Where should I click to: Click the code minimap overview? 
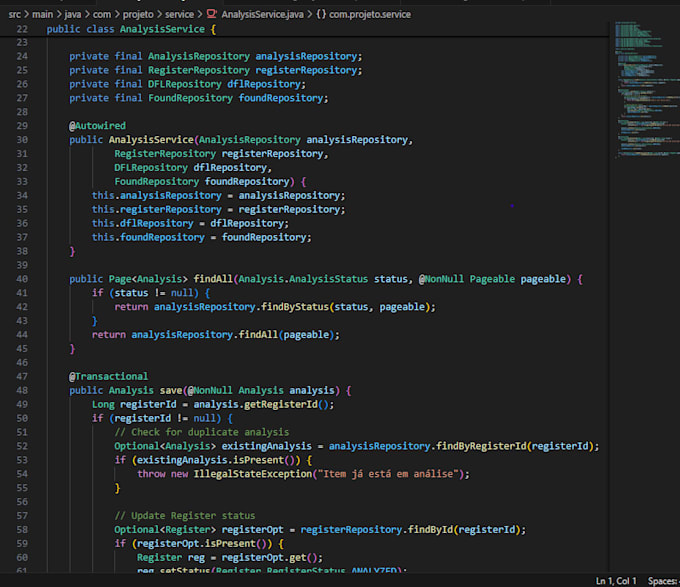click(646, 89)
